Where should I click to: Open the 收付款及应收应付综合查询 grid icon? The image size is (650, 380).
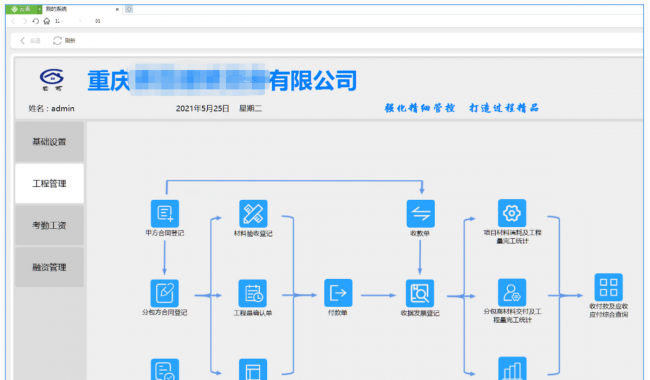pyautogui.click(x=608, y=287)
